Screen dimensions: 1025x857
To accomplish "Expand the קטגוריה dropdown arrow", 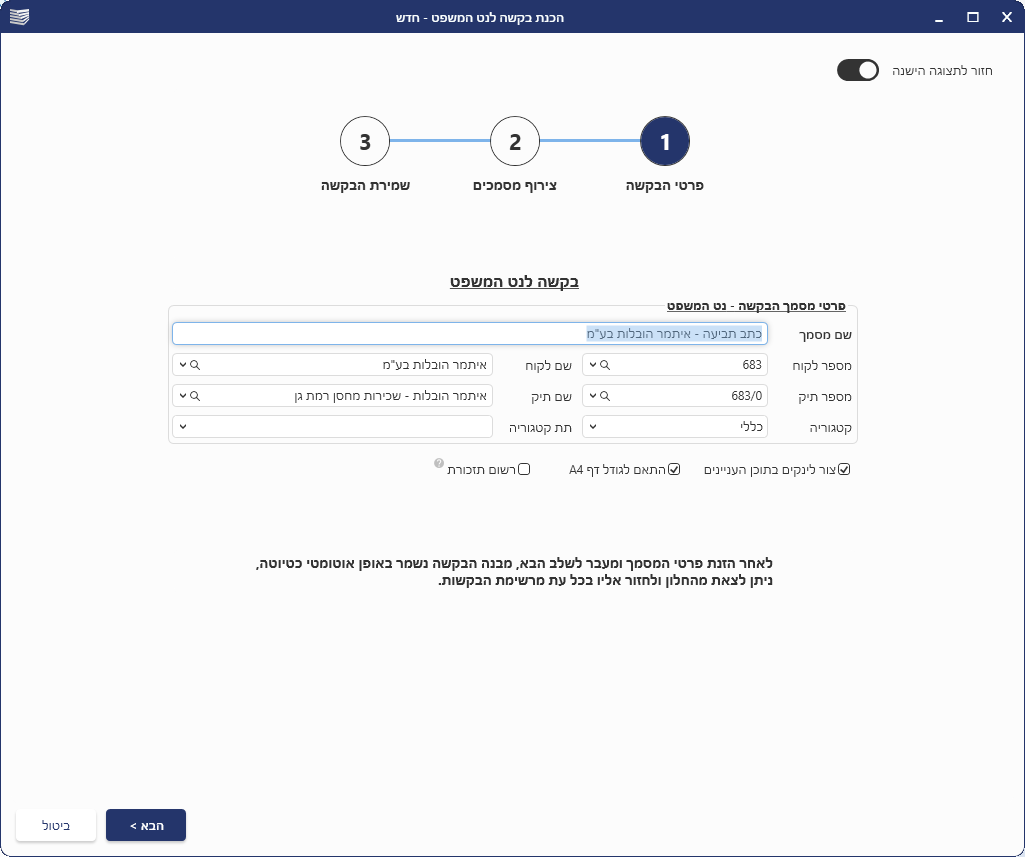I will pyautogui.click(x=591, y=427).
